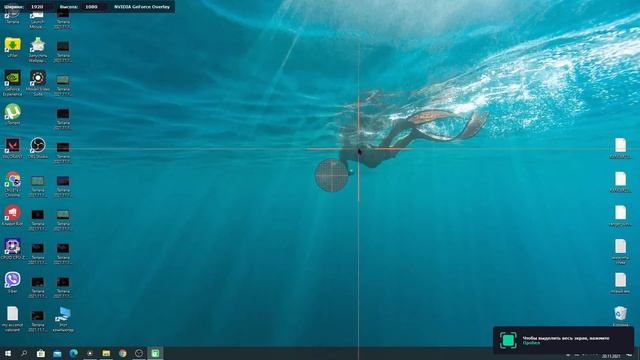The height and width of the screenshot is (360, 640).
Task: Launch the Viber desktop shortcut
Action: coord(13,282)
